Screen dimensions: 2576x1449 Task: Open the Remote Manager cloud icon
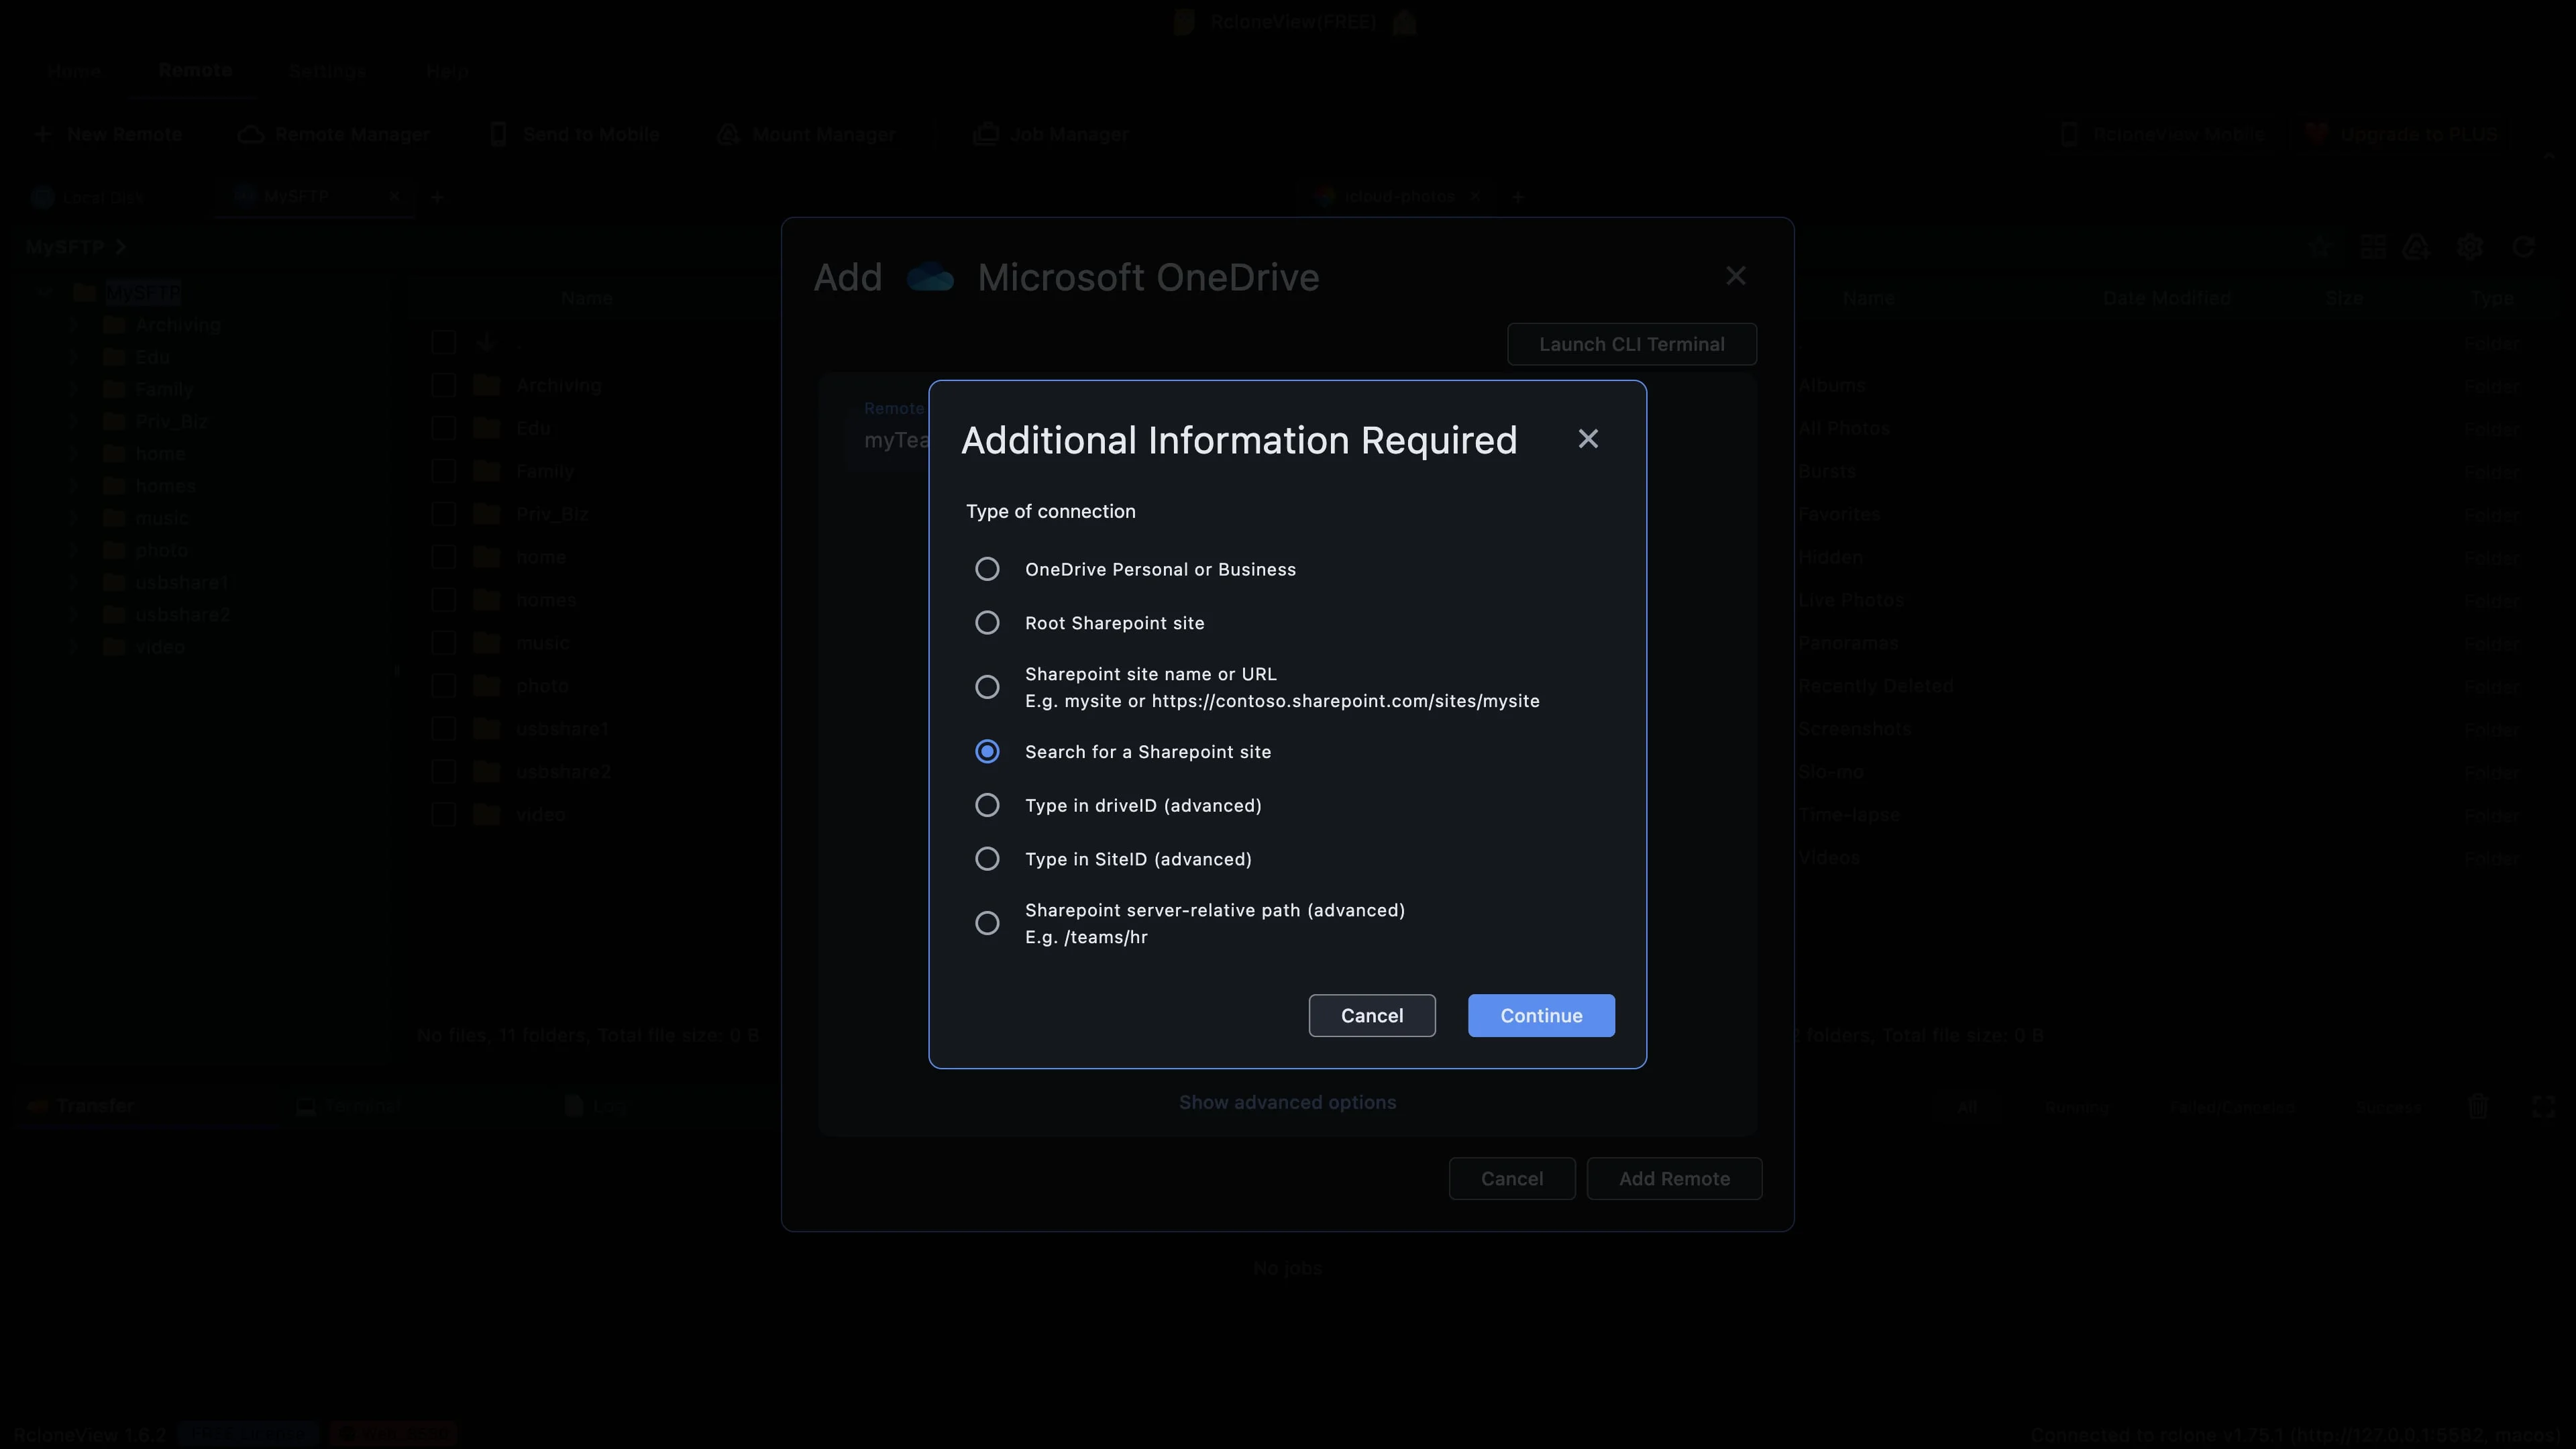(250, 134)
